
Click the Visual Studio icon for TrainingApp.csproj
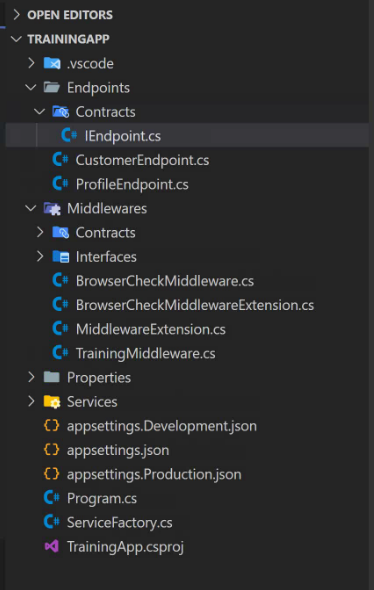point(52,546)
